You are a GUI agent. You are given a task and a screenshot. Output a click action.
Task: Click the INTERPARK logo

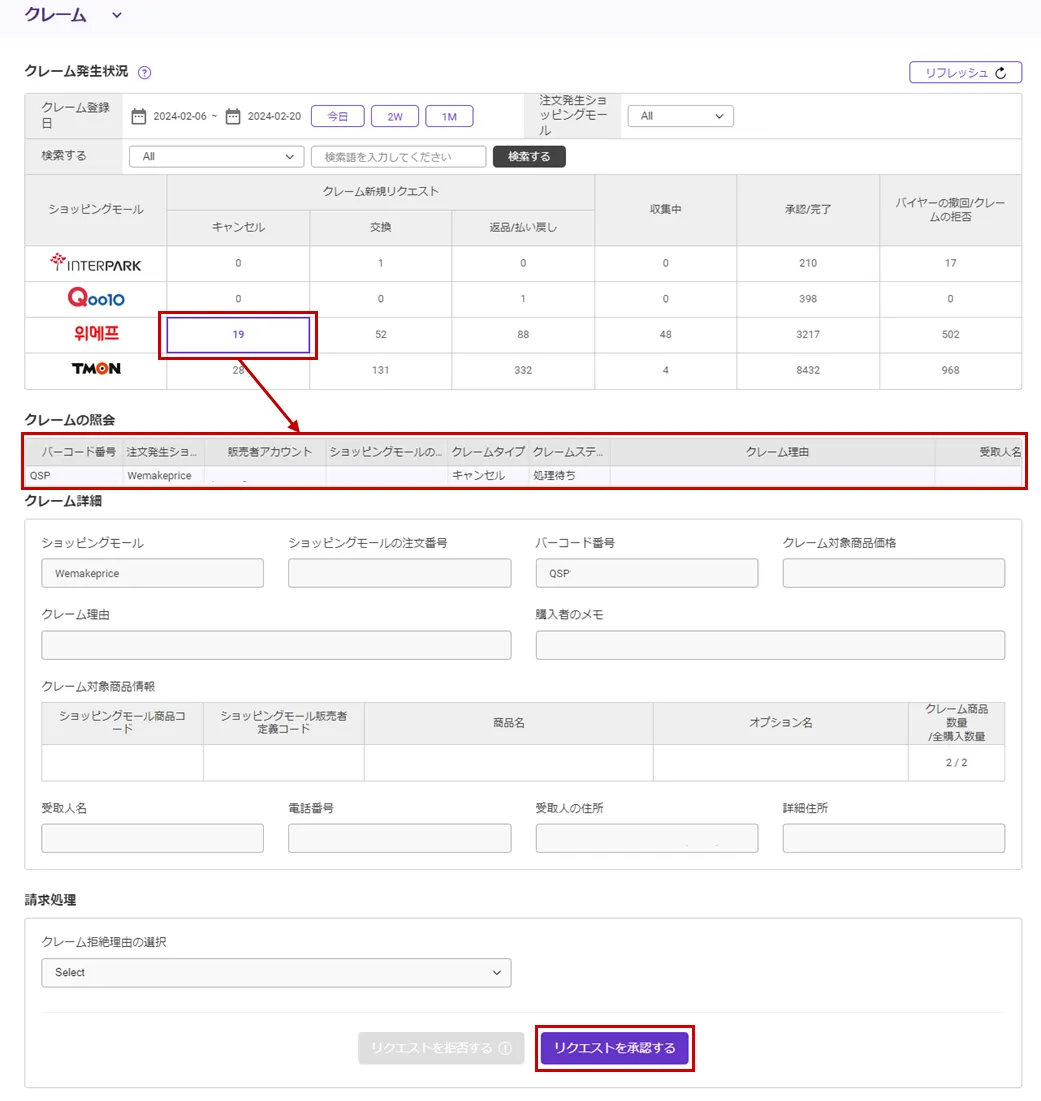click(95, 263)
